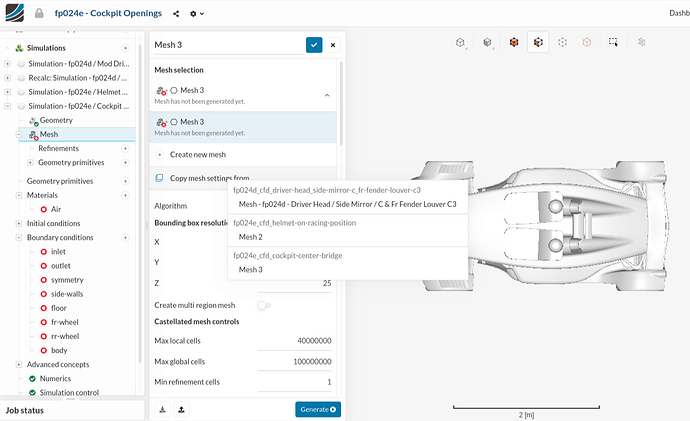The image size is (690, 421).
Task: Open the symmetry boundary condition
Action: [67, 280]
